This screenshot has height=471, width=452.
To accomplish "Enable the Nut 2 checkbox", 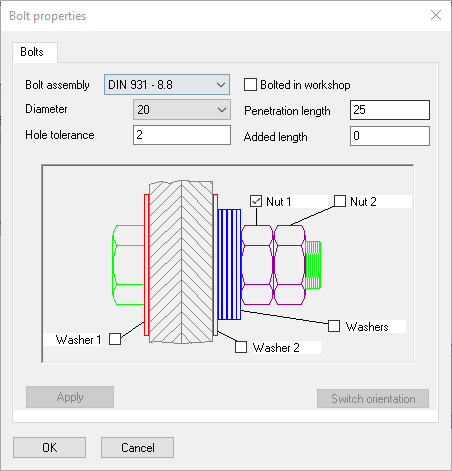I will coord(340,201).
